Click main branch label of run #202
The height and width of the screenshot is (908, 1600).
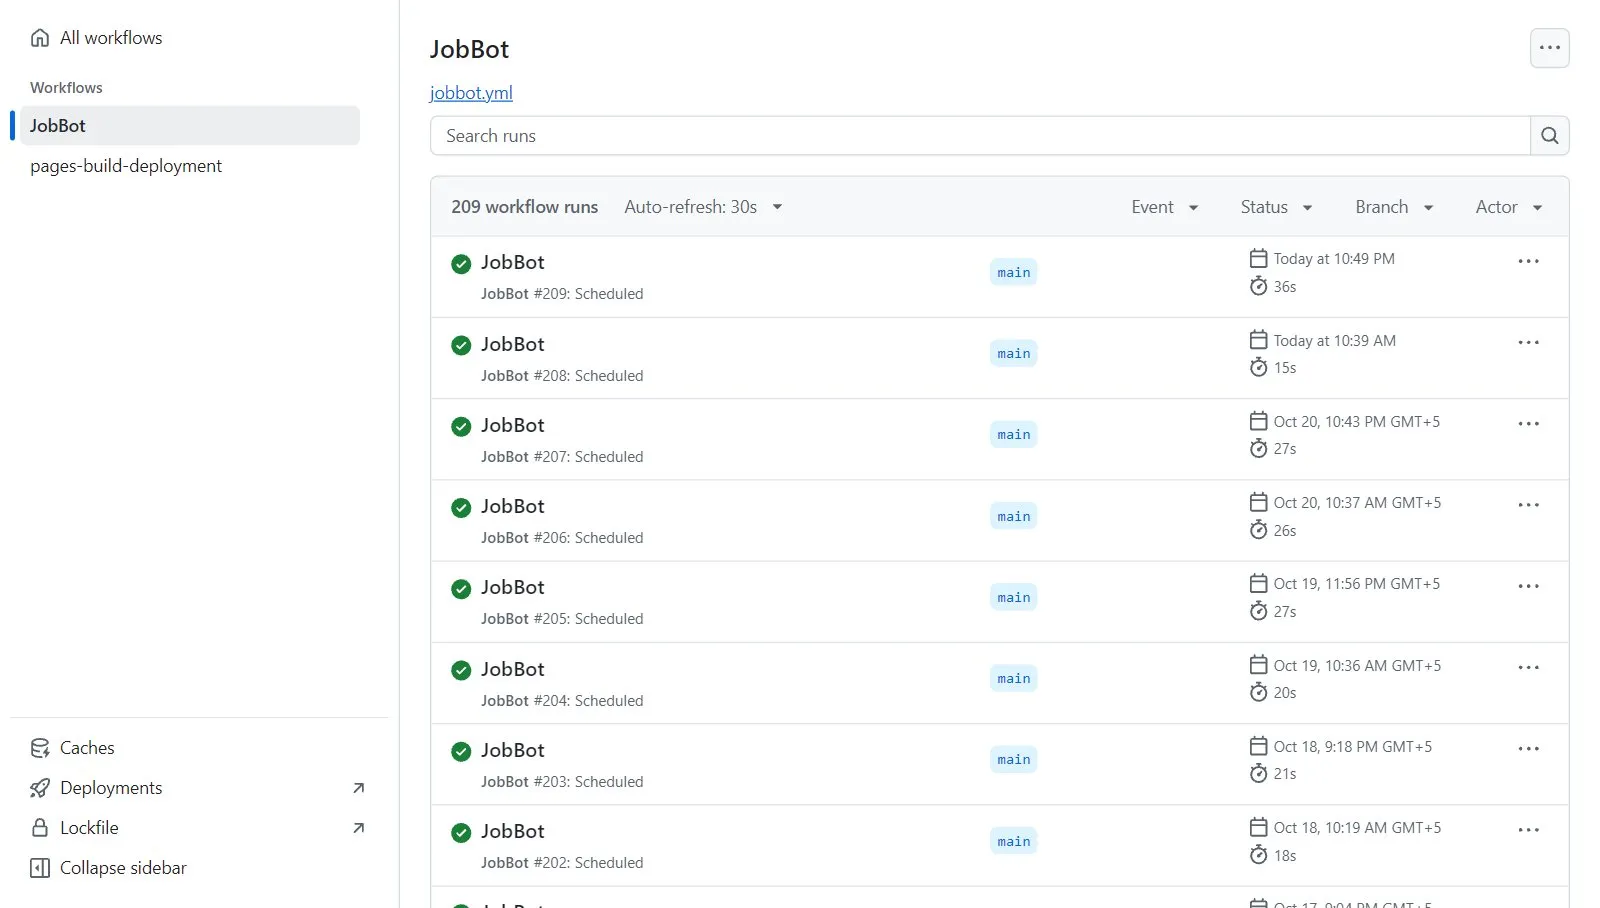tap(1013, 841)
